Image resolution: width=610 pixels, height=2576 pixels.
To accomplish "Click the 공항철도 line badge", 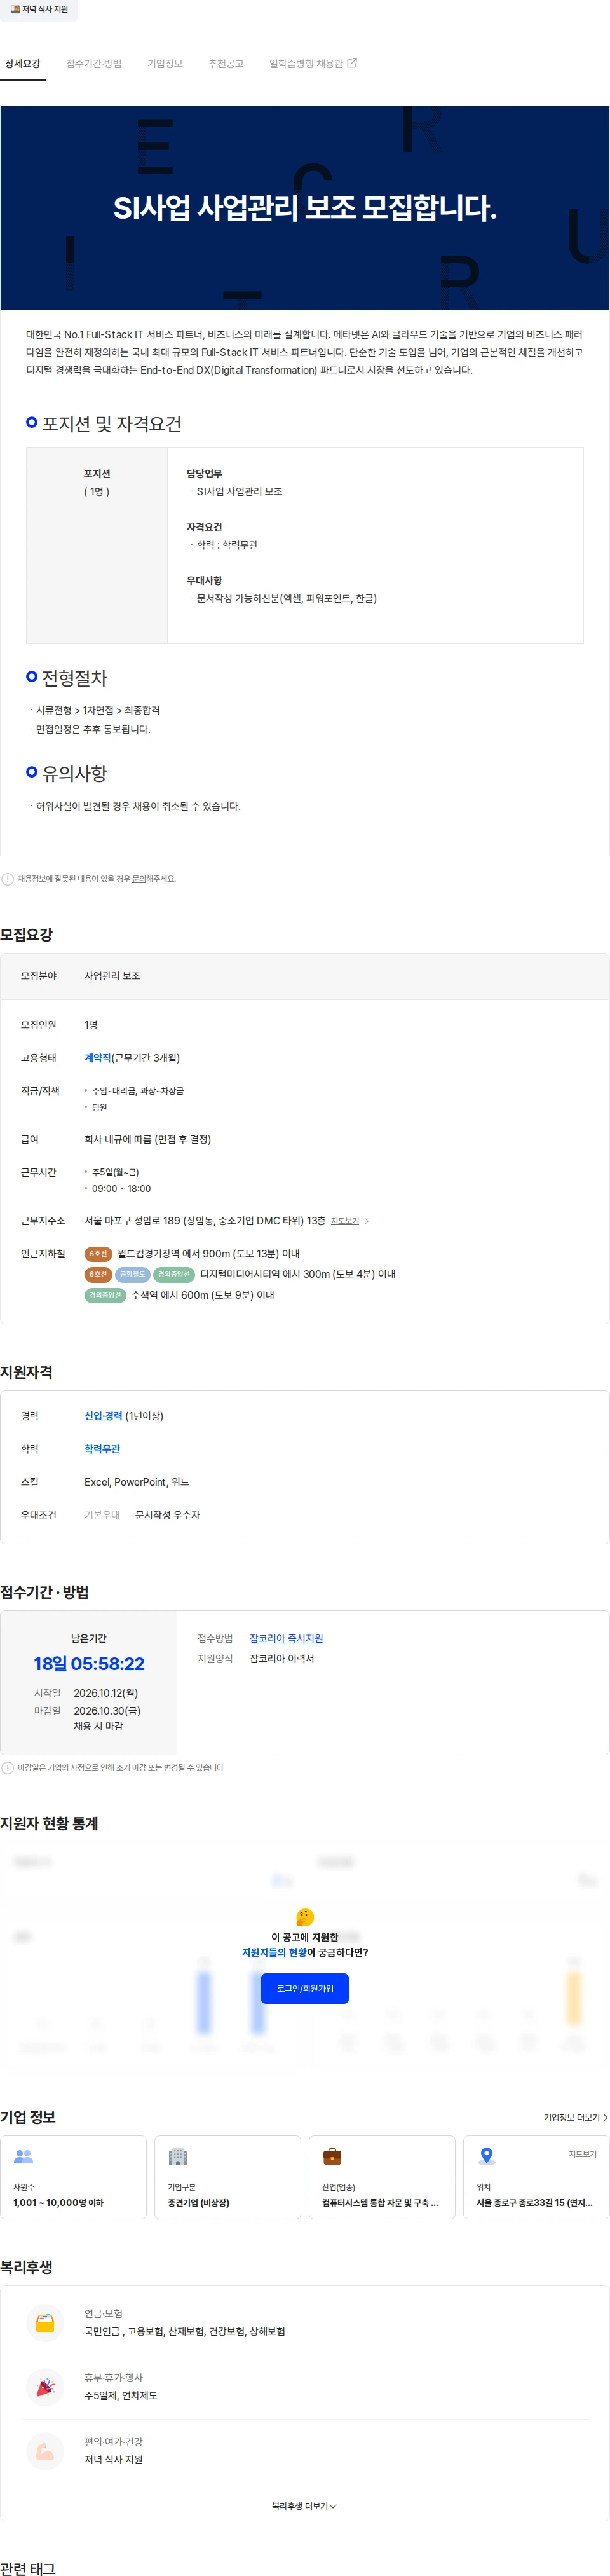I will click(132, 1274).
